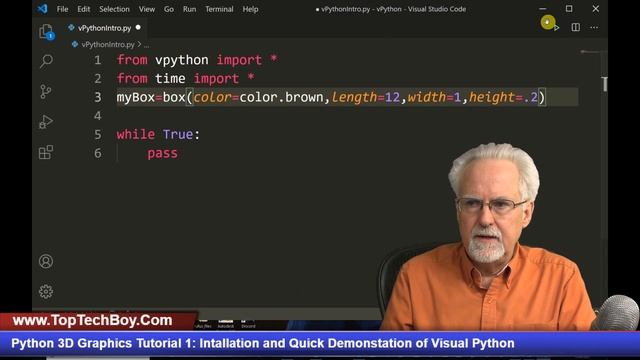Open the Source Control view
This screenshot has height=360, width=640.
[x=46, y=91]
